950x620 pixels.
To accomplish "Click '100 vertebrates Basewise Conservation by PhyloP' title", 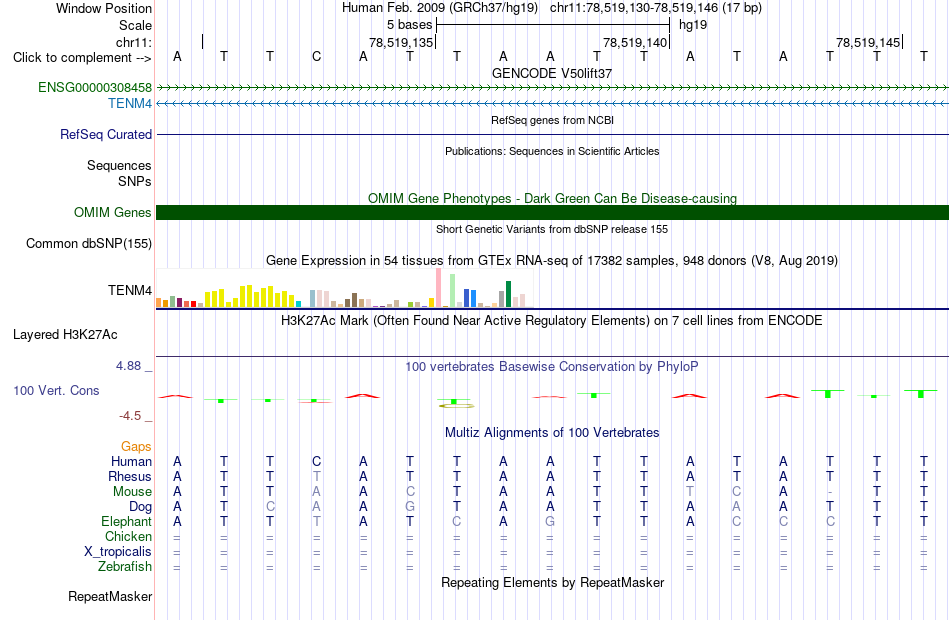I will pos(552,366).
